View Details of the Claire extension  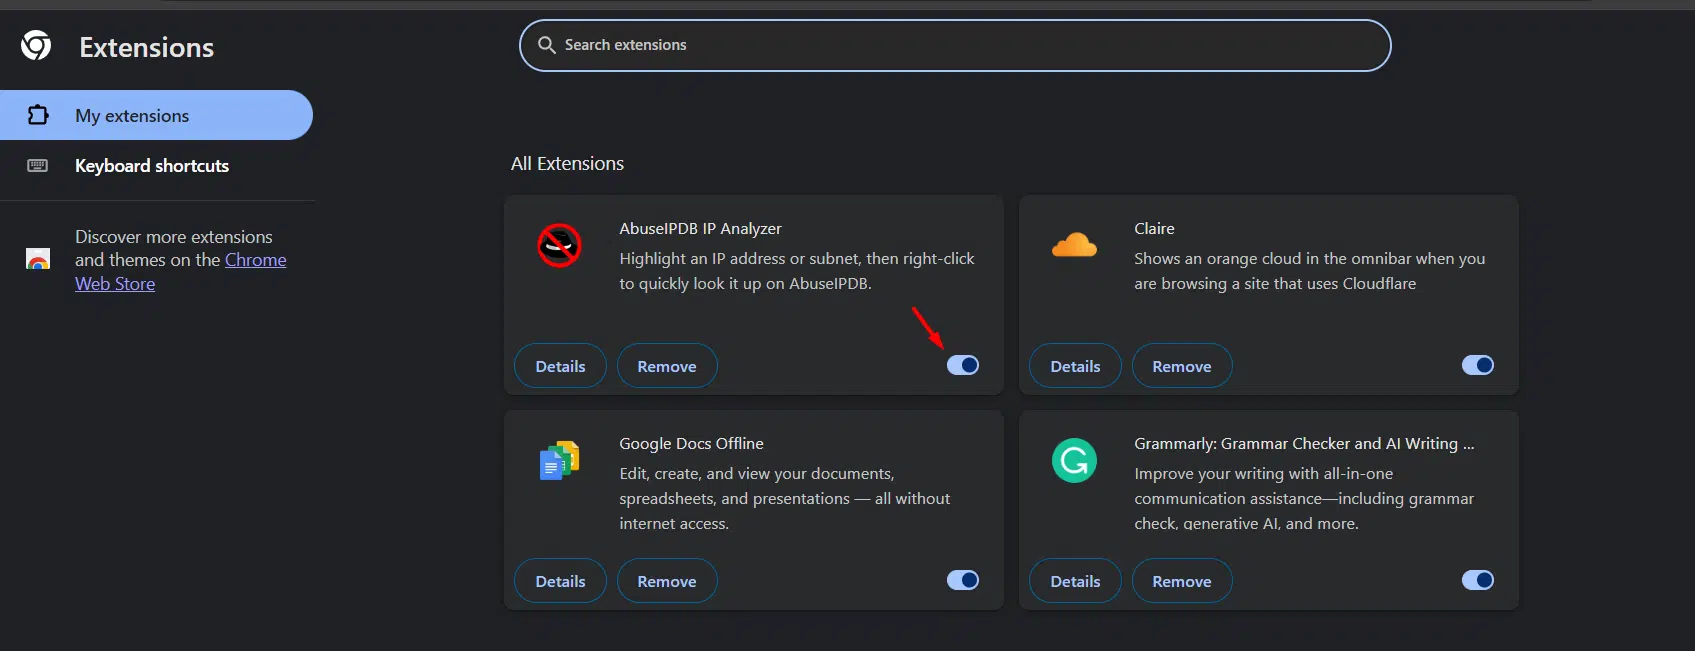click(x=1075, y=366)
